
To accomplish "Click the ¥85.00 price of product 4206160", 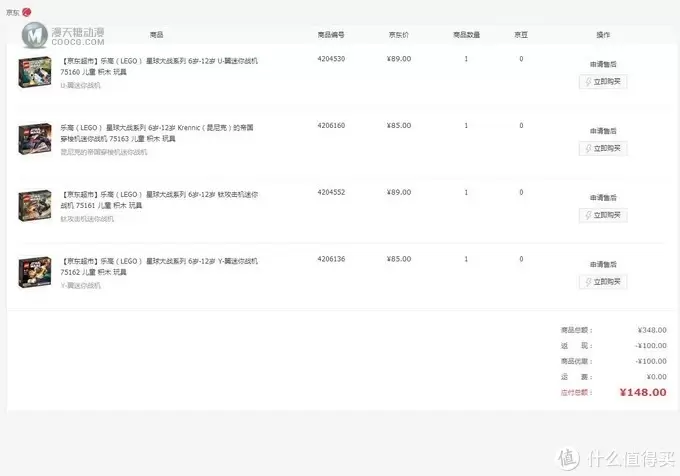I will click(399, 126).
